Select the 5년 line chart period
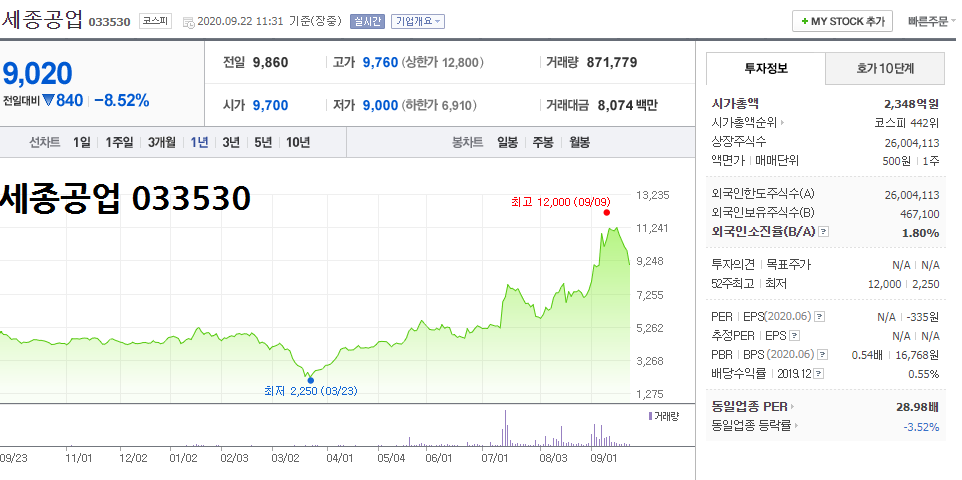Screen dimensions: 962x480 pyautogui.click(x=263, y=142)
